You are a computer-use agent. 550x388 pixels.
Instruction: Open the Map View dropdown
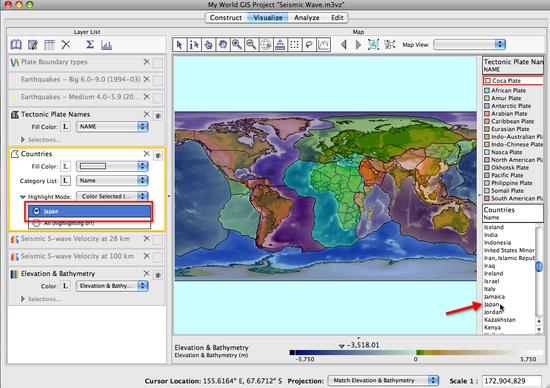[x=469, y=45]
